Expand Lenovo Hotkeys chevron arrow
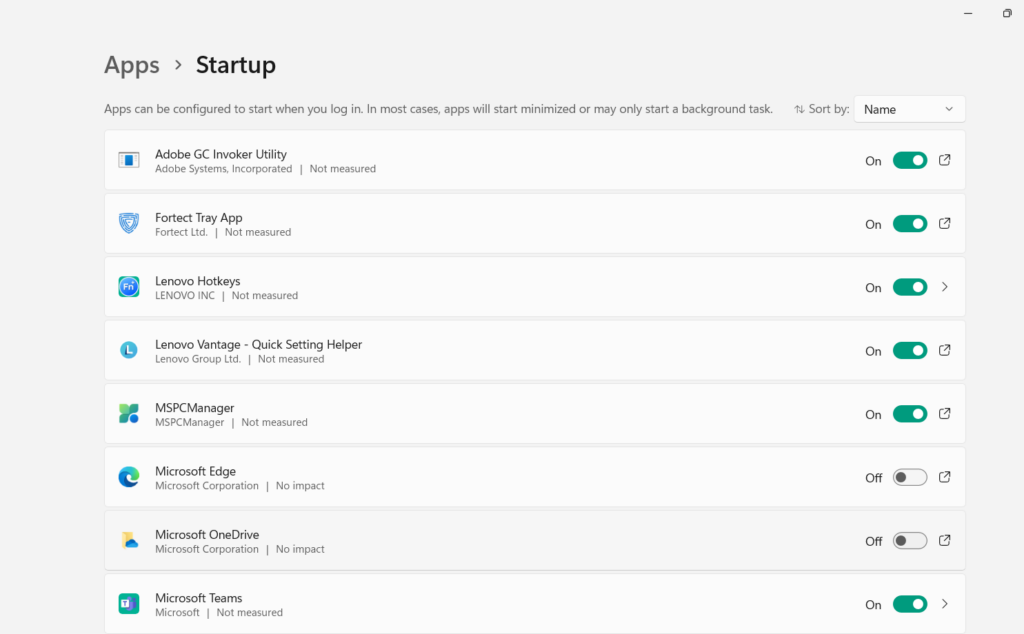Viewport: 1024px width, 634px height. click(945, 287)
